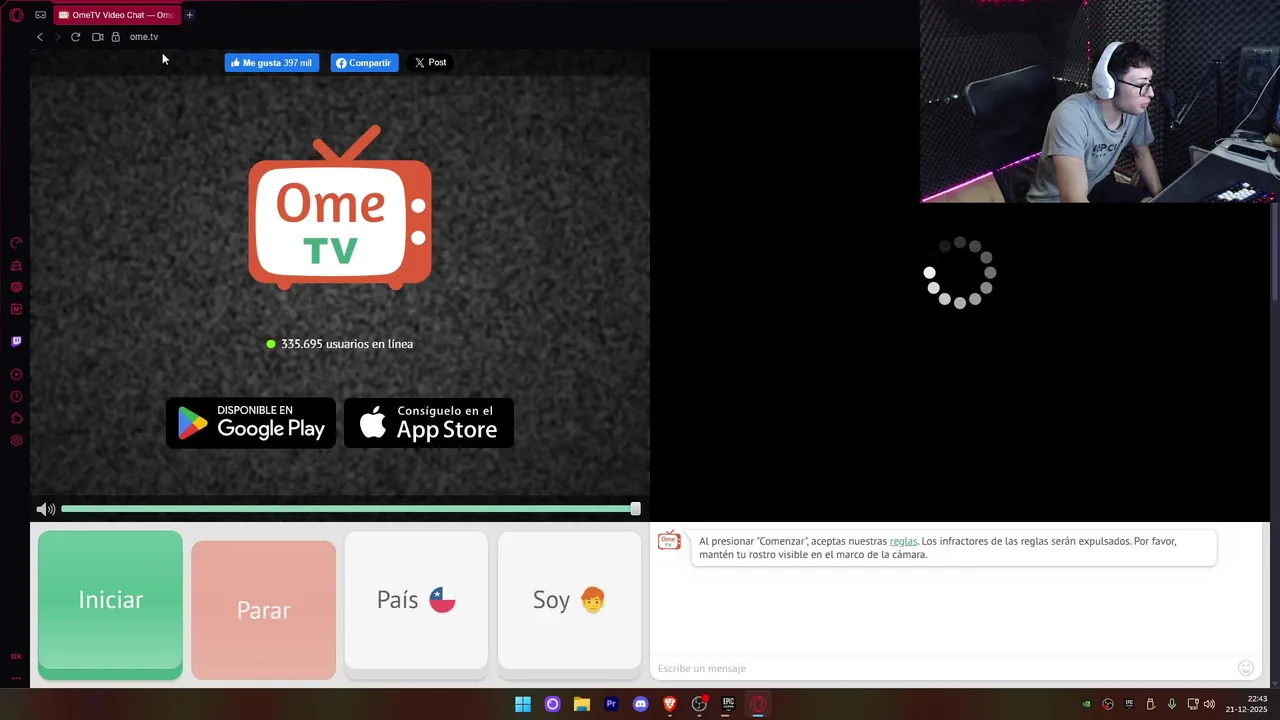Click the GX label at sidebar bottom

click(x=16, y=656)
